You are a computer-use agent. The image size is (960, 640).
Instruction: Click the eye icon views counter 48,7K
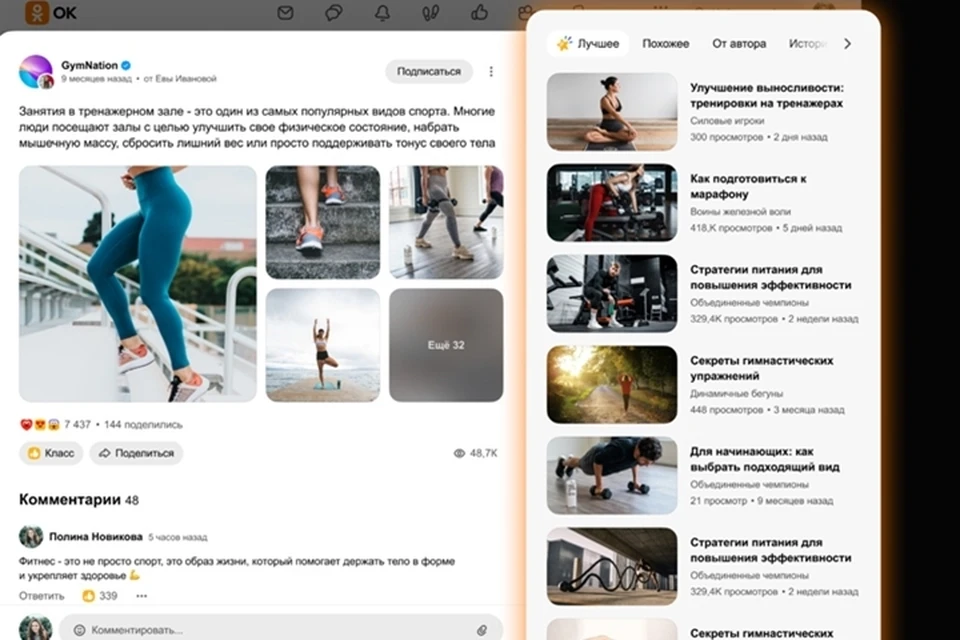475,453
